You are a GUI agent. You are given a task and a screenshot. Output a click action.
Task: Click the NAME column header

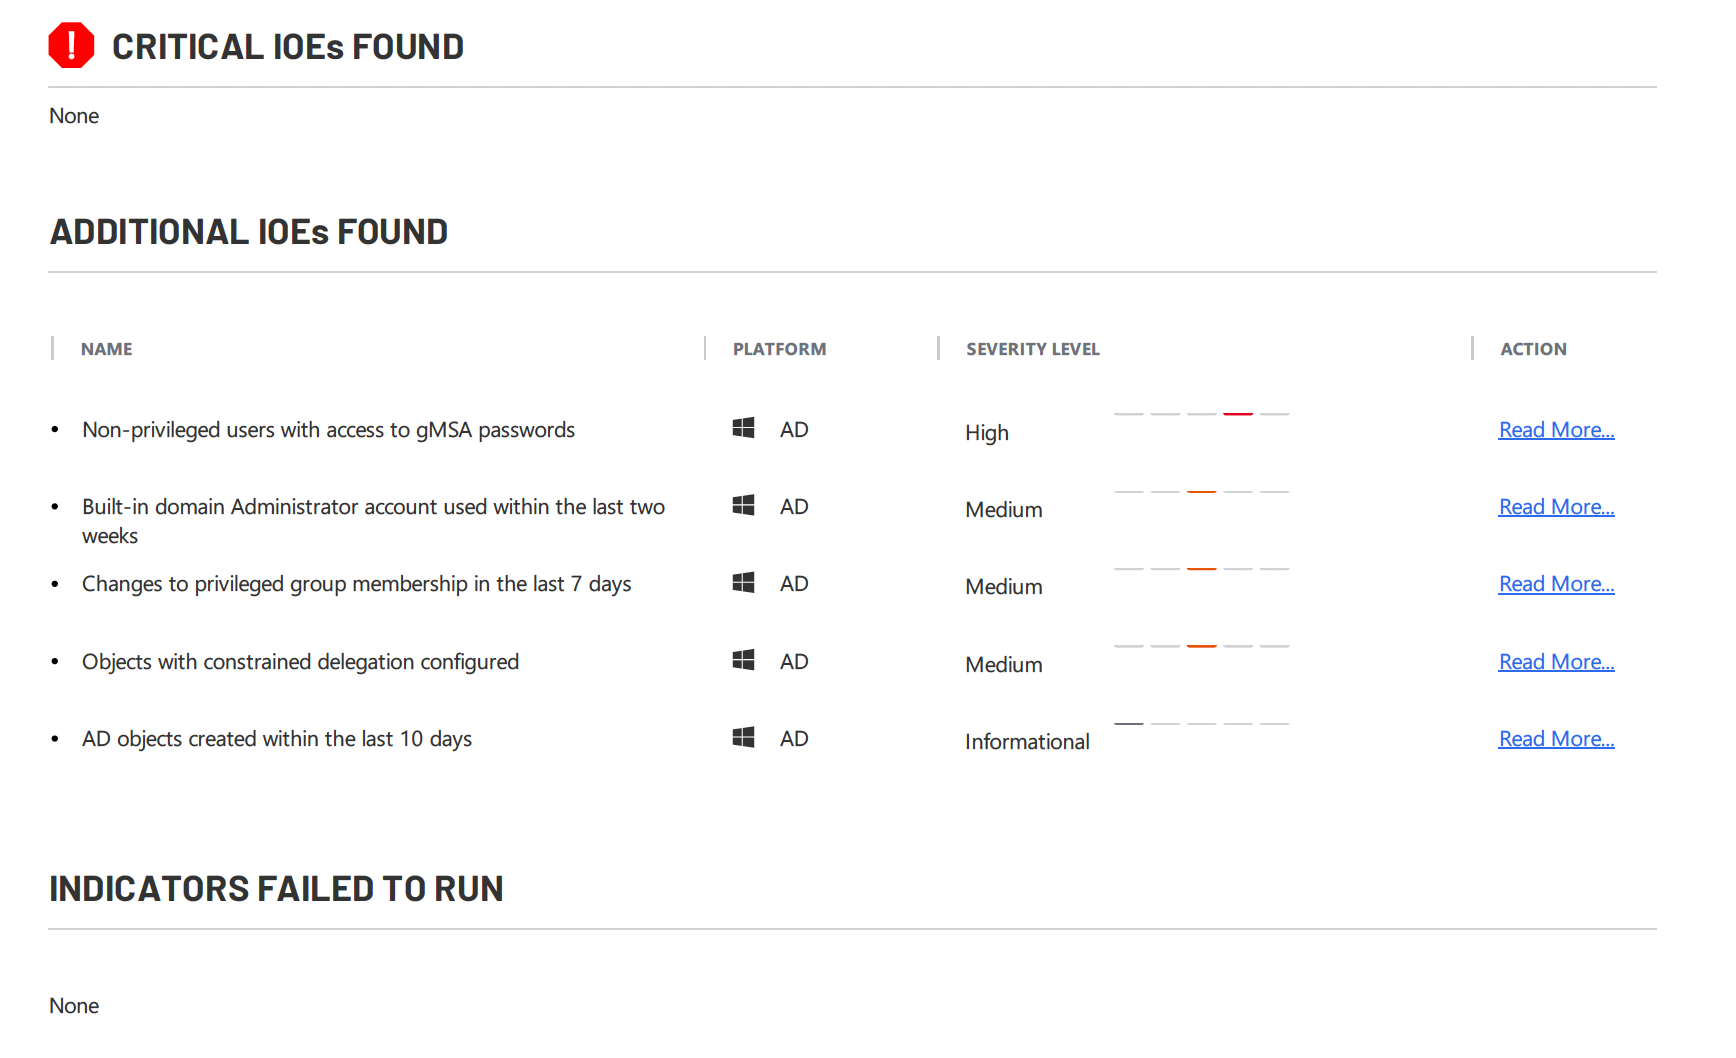pyautogui.click(x=106, y=349)
